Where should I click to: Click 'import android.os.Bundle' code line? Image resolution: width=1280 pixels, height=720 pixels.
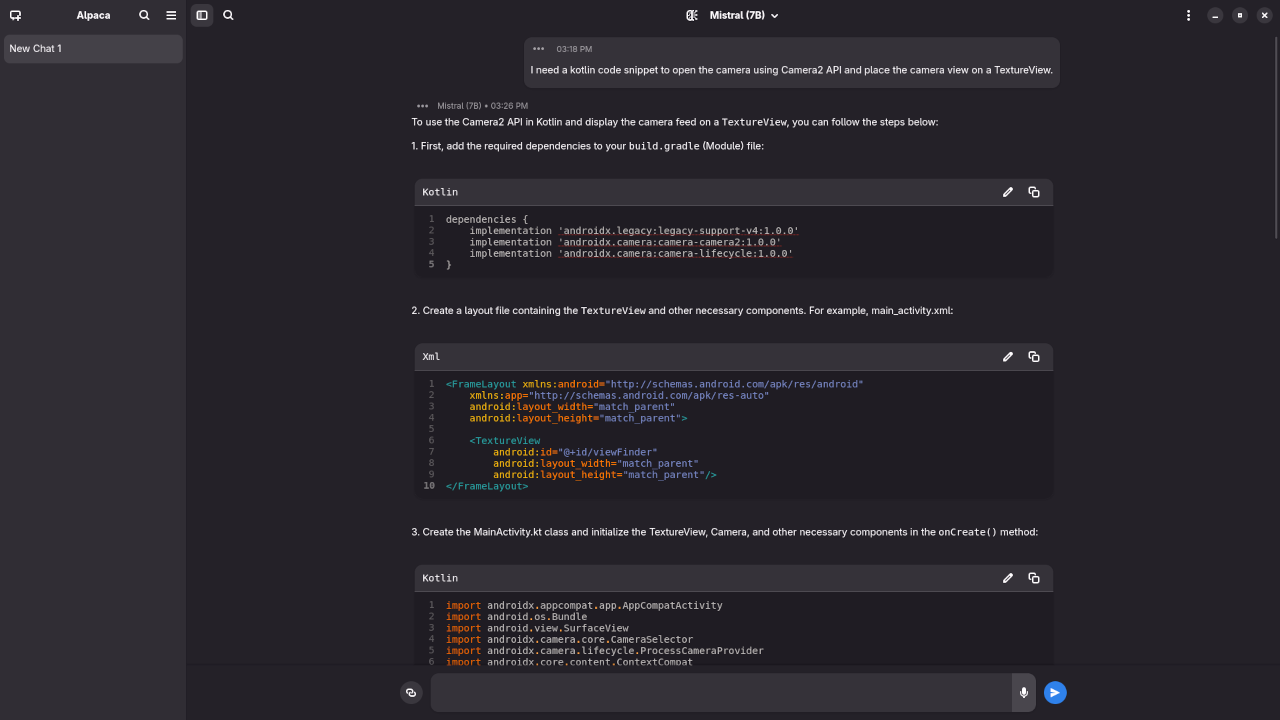[x=516, y=617]
